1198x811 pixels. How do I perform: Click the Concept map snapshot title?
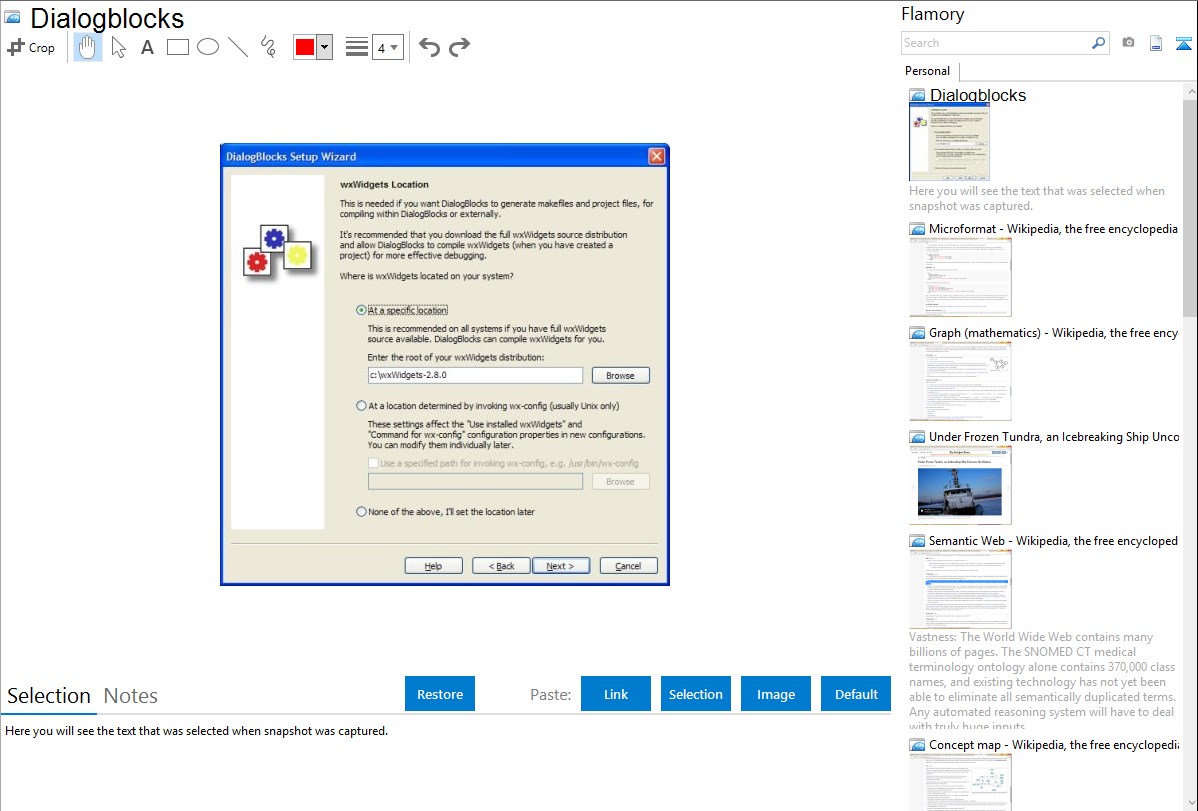[x=1054, y=744]
